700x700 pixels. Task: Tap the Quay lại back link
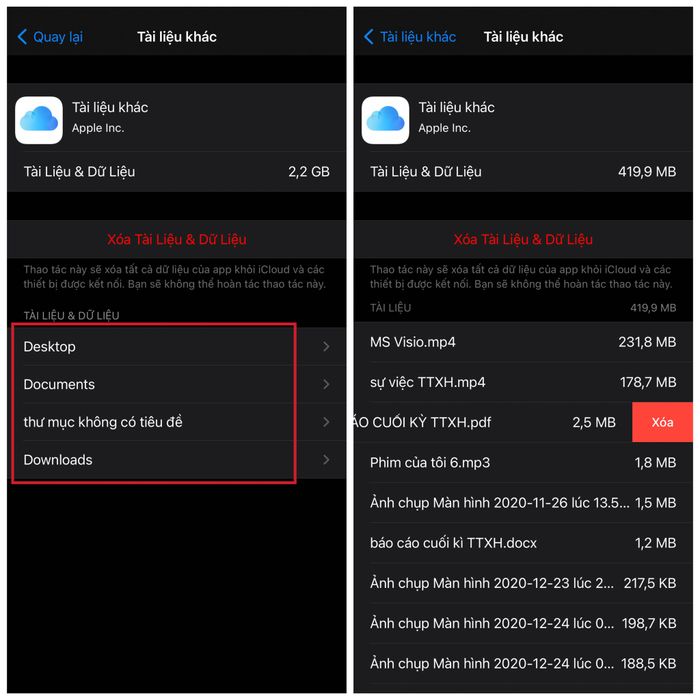[50, 37]
